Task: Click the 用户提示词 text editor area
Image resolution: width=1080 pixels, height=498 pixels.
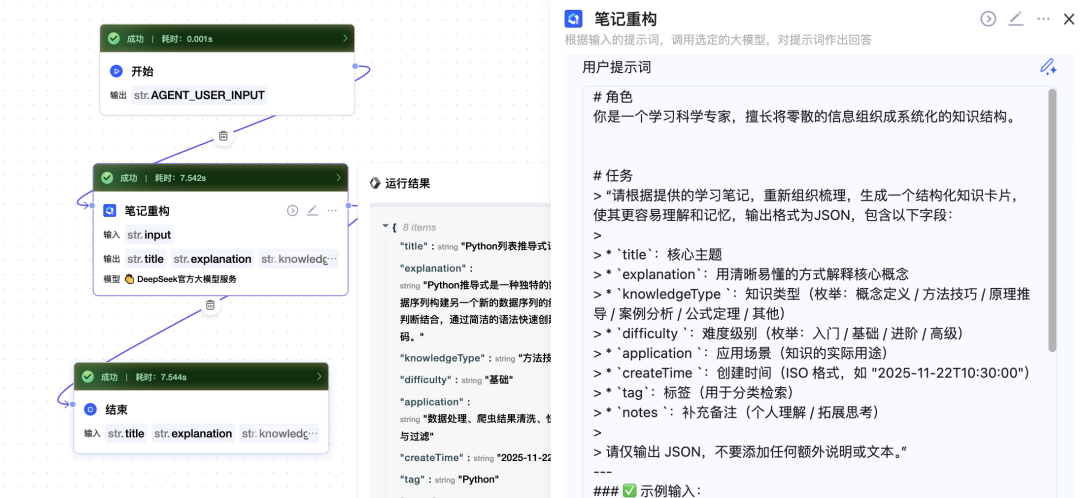Action: pyautogui.click(x=820, y=292)
